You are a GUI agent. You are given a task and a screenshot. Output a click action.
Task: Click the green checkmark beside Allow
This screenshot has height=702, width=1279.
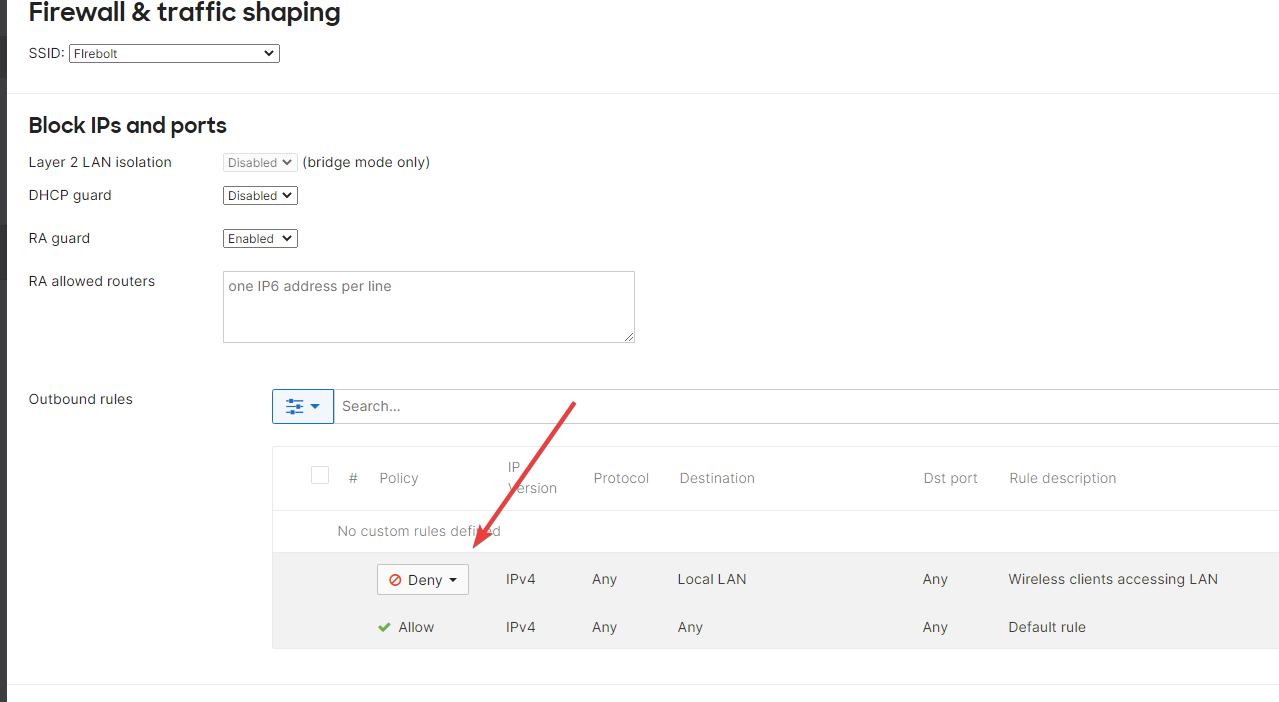pos(384,627)
